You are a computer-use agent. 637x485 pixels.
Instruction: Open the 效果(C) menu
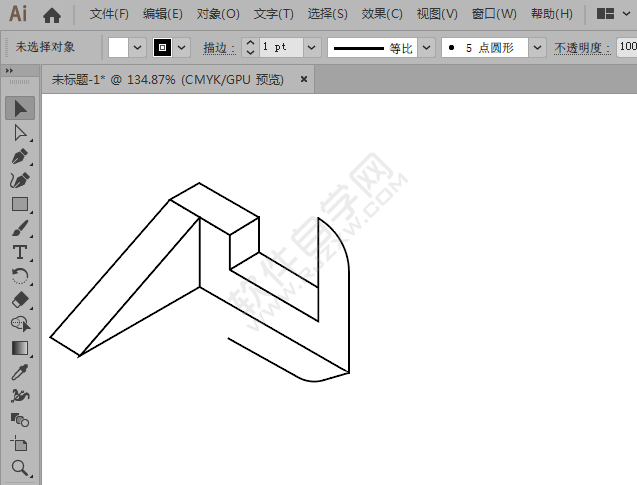click(382, 14)
